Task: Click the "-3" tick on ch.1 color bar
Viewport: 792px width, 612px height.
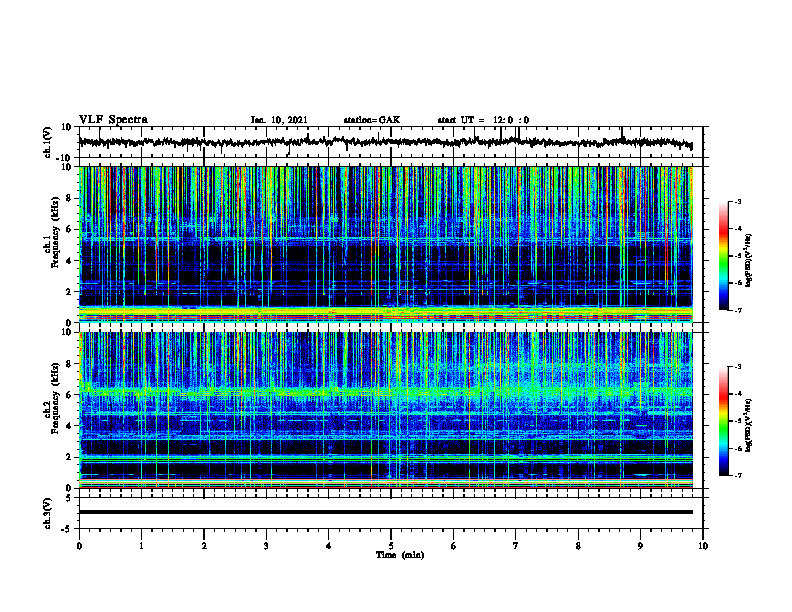Action: (738, 201)
